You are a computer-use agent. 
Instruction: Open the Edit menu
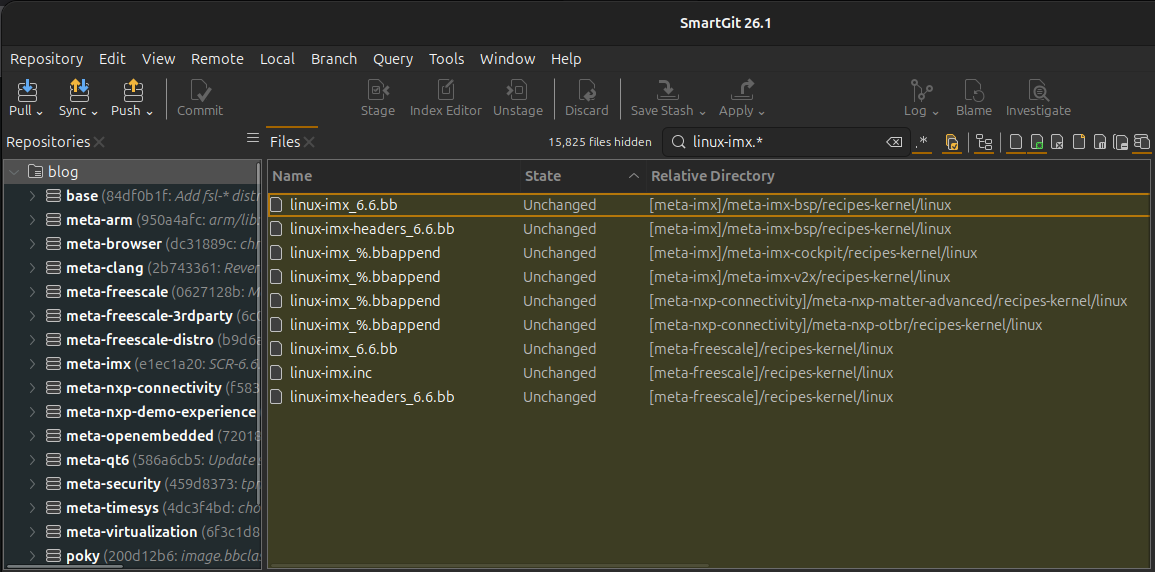click(x=113, y=59)
